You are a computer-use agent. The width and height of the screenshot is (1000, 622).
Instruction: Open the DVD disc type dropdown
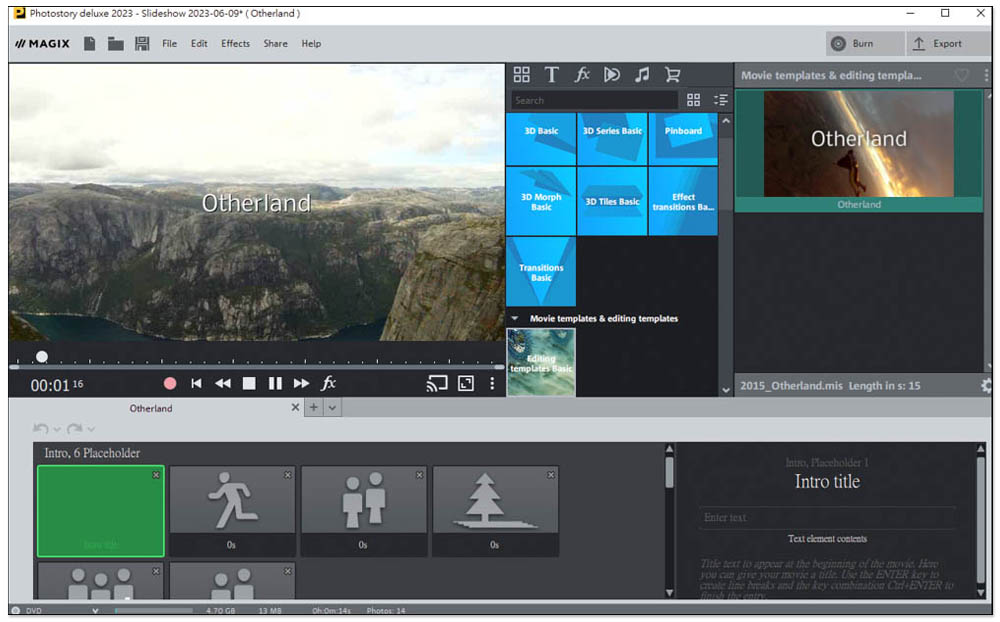coord(95,610)
